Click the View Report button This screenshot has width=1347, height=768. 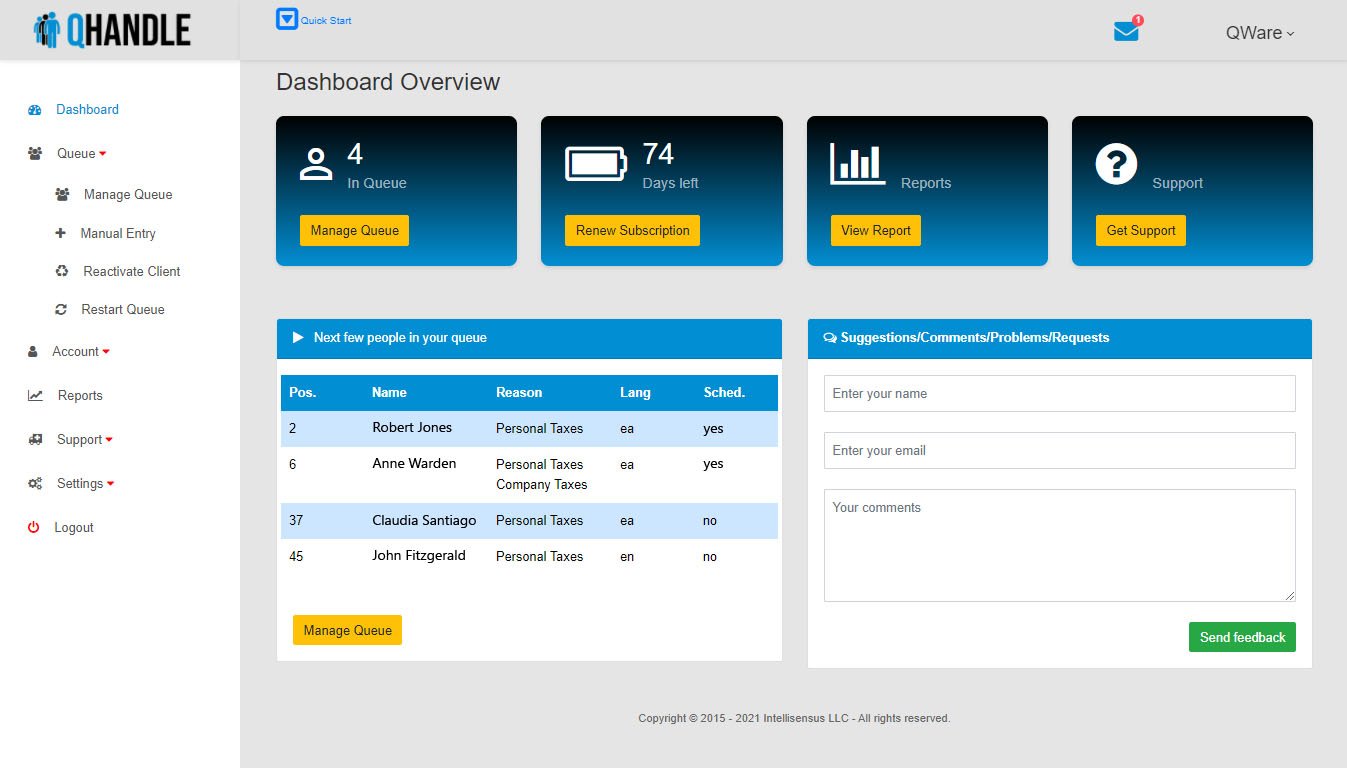(x=875, y=231)
